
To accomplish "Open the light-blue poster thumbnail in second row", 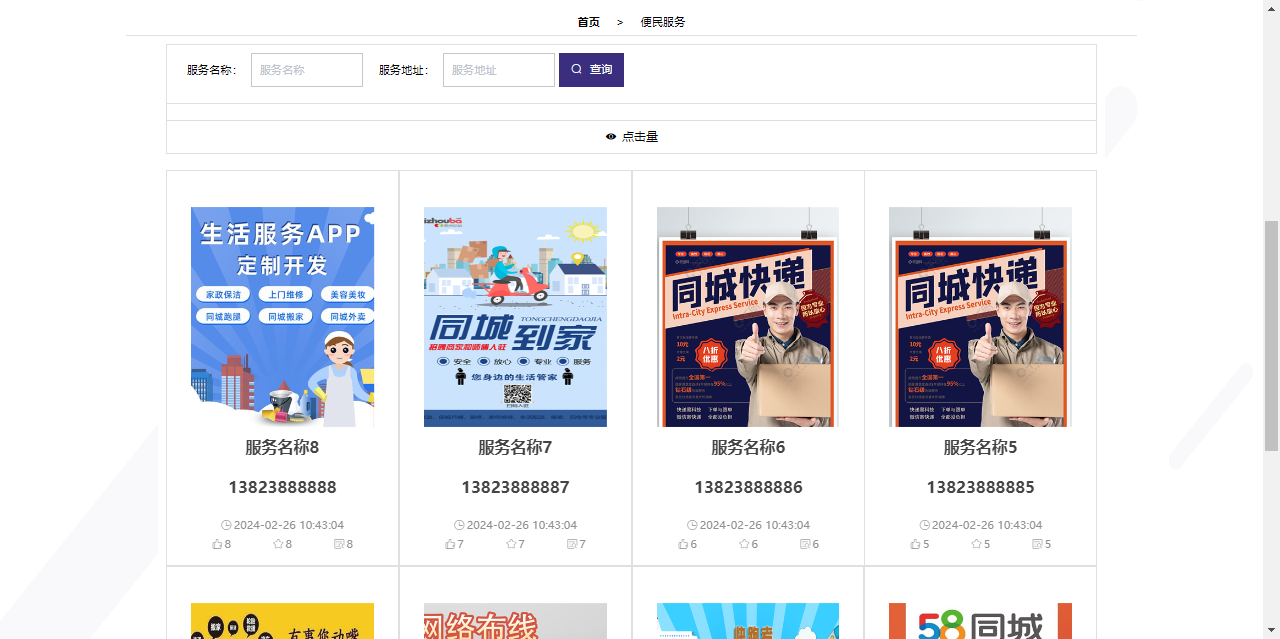I will [748, 621].
